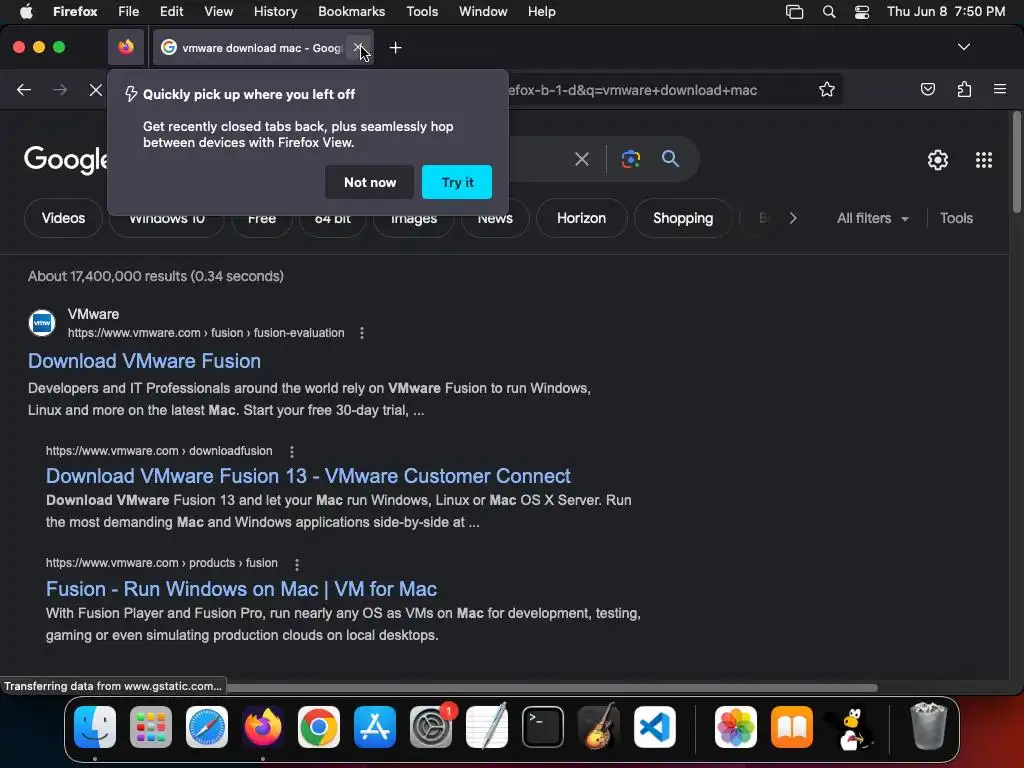Show more filter chips with right arrow
This screenshot has height=768, width=1024.
793,218
